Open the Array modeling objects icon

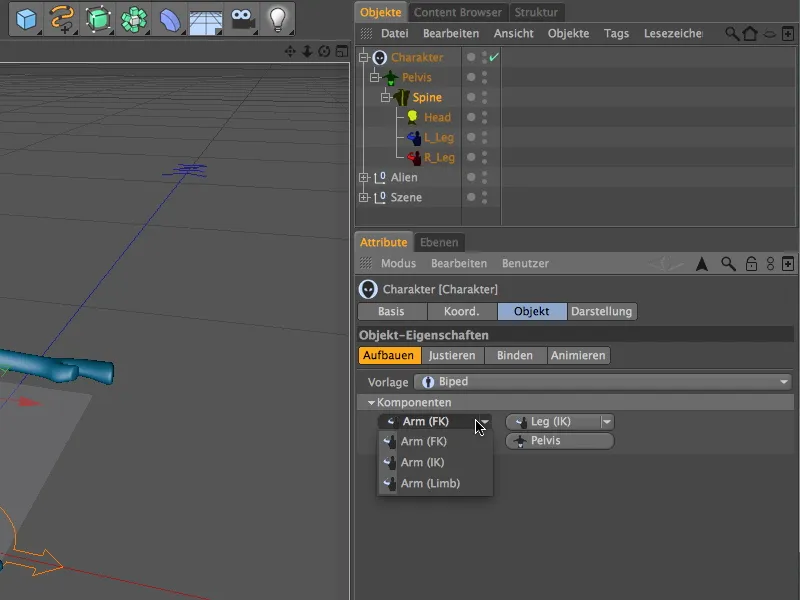[134, 19]
